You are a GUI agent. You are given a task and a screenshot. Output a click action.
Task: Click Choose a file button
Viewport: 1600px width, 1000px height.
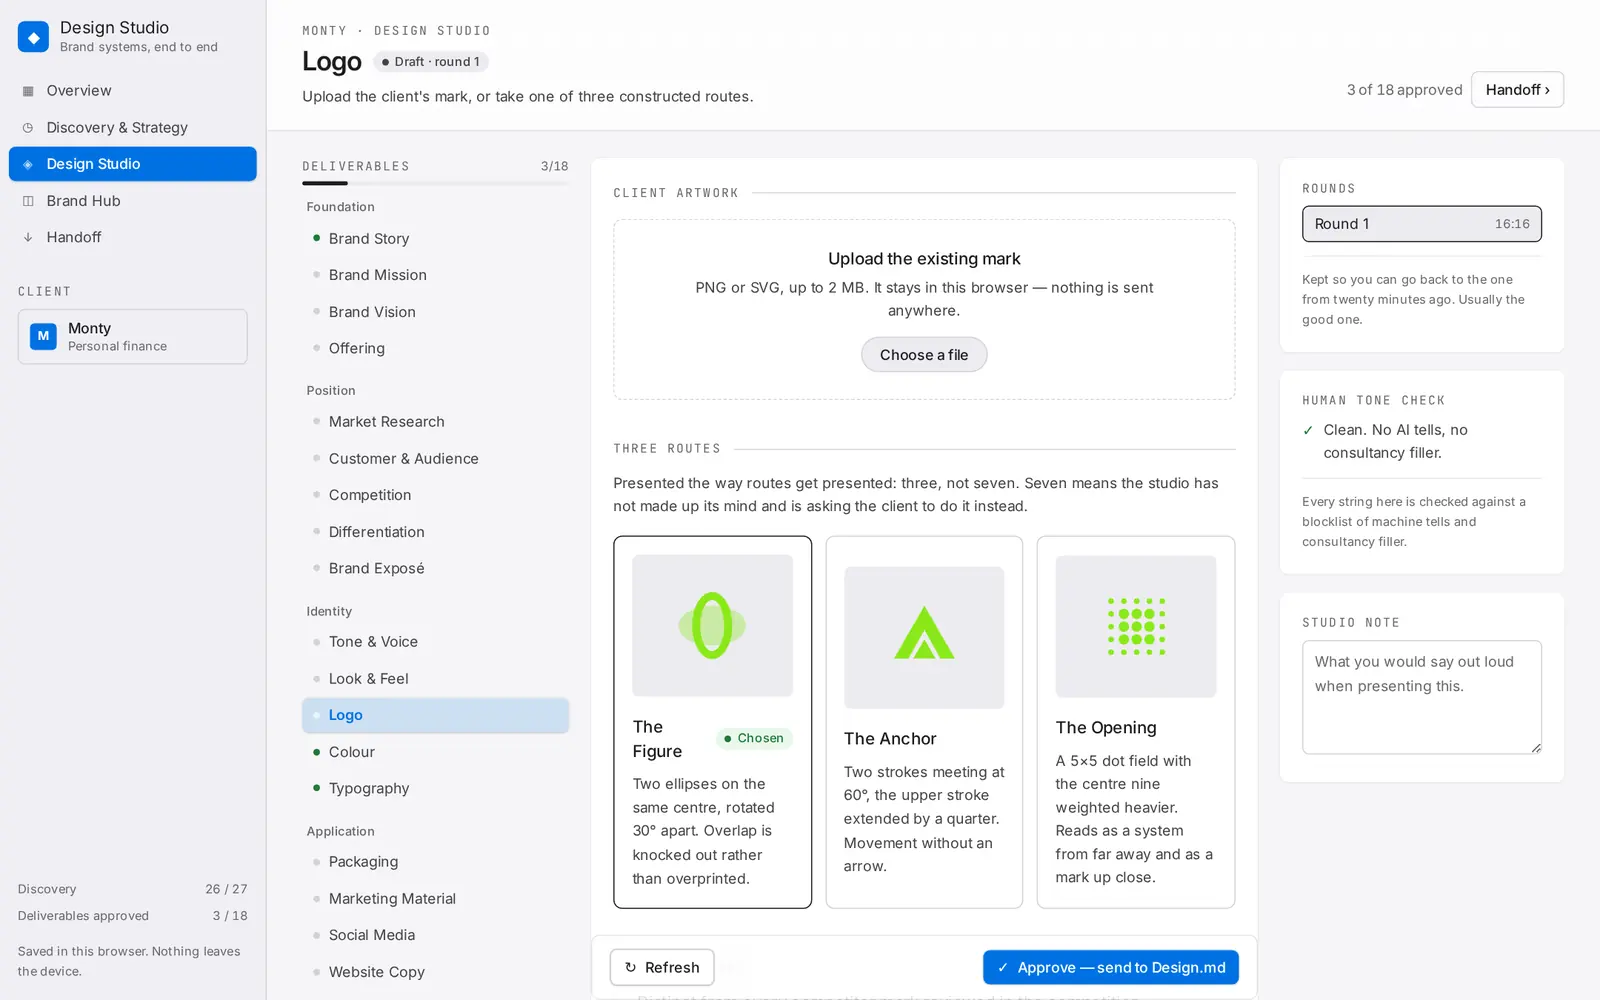924,355
